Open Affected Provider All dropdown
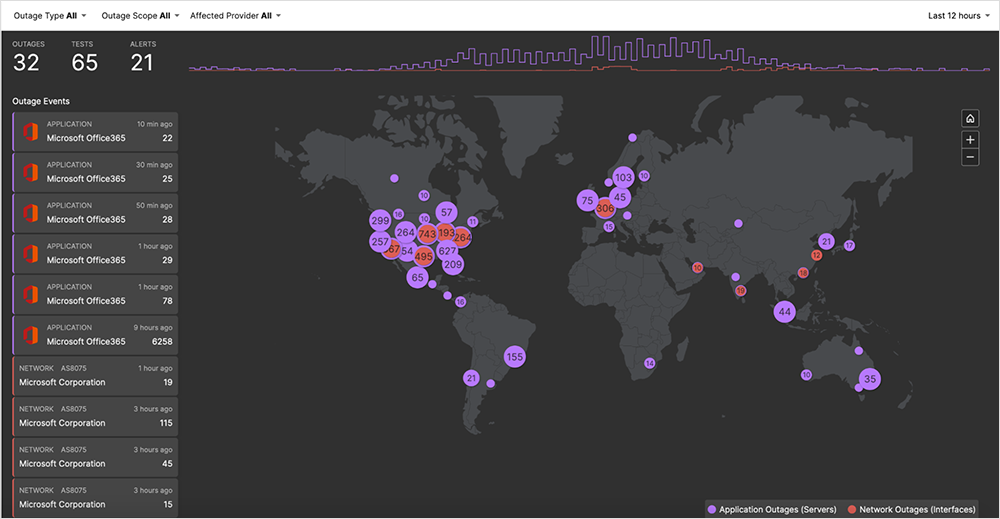The height and width of the screenshot is (519, 1000). pos(235,15)
